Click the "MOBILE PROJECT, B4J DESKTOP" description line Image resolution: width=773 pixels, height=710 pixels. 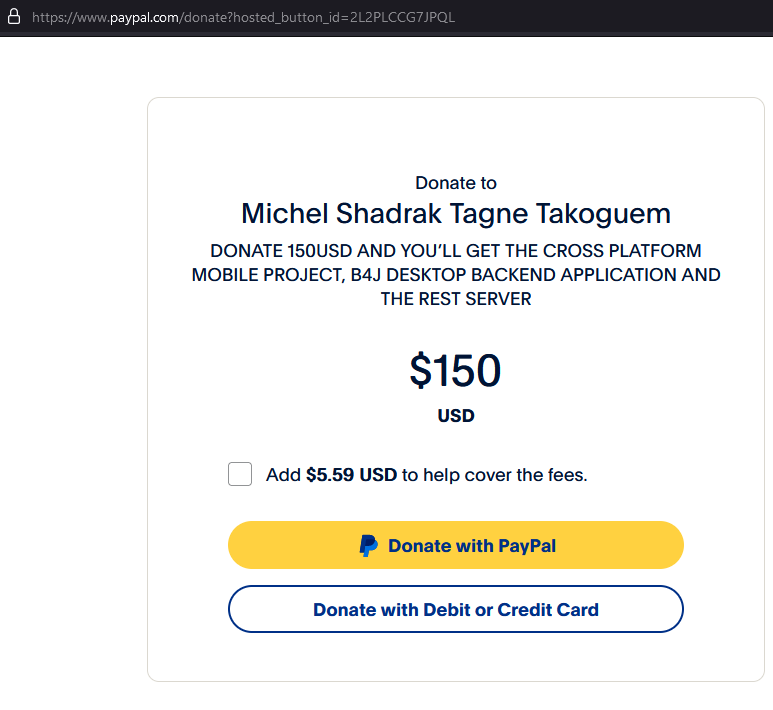click(455, 275)
